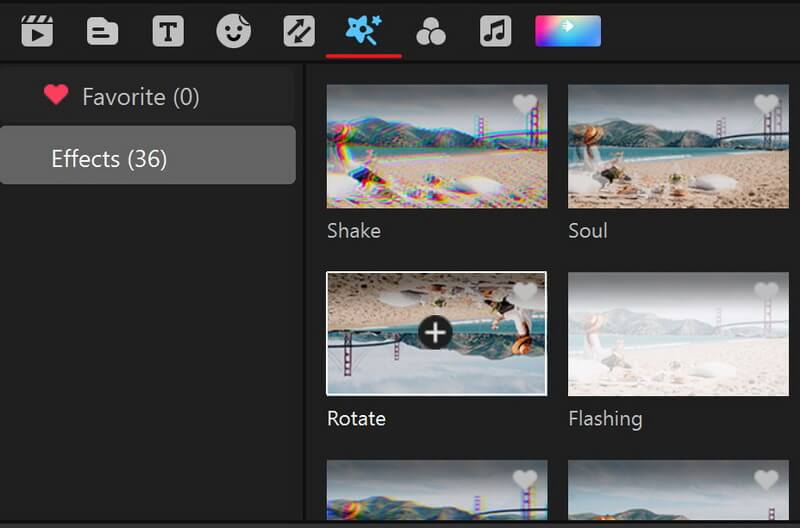Favorite the Soul effect with its heart
Viewport: 800px width, 528px height.
click(766, 104)
